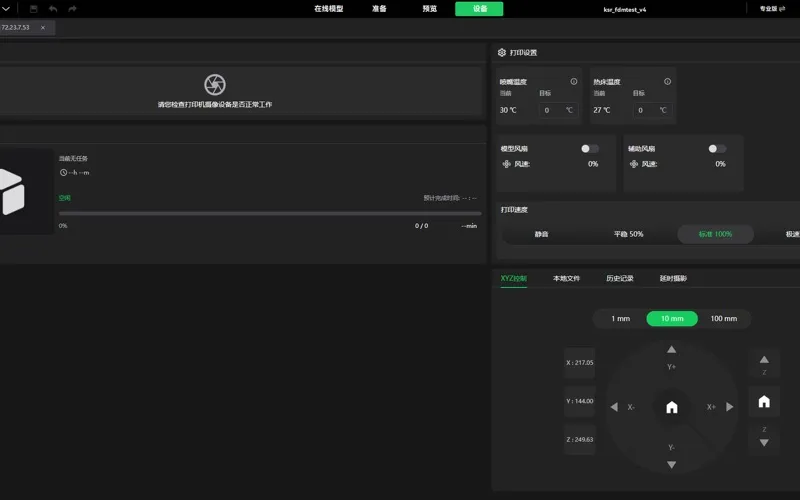Click the Y : 144.00 coordinate readout
Viewport: 800px width, 500px height.
(580, 401)
